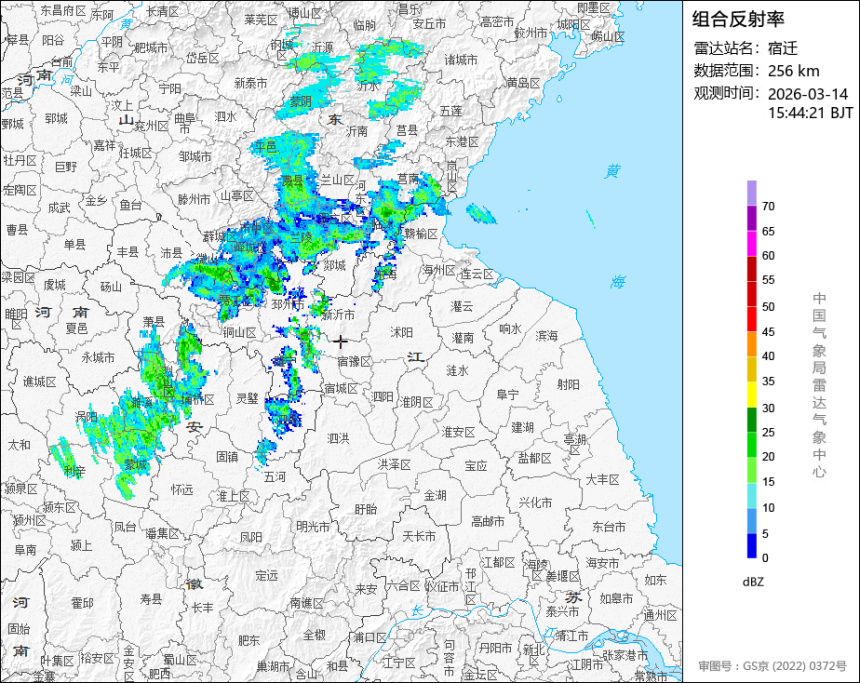Click the dBZ unit label under legend

coord(753,582)
